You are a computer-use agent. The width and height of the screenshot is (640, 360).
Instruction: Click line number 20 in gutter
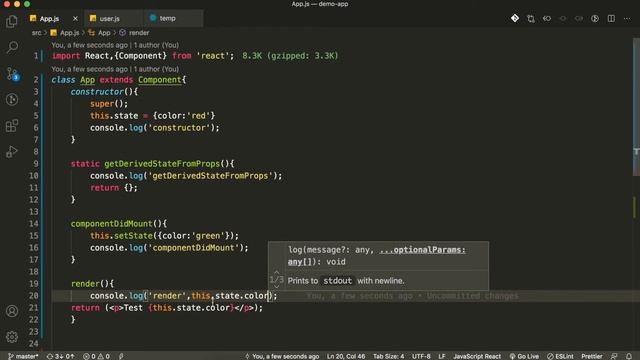[34, 296]
